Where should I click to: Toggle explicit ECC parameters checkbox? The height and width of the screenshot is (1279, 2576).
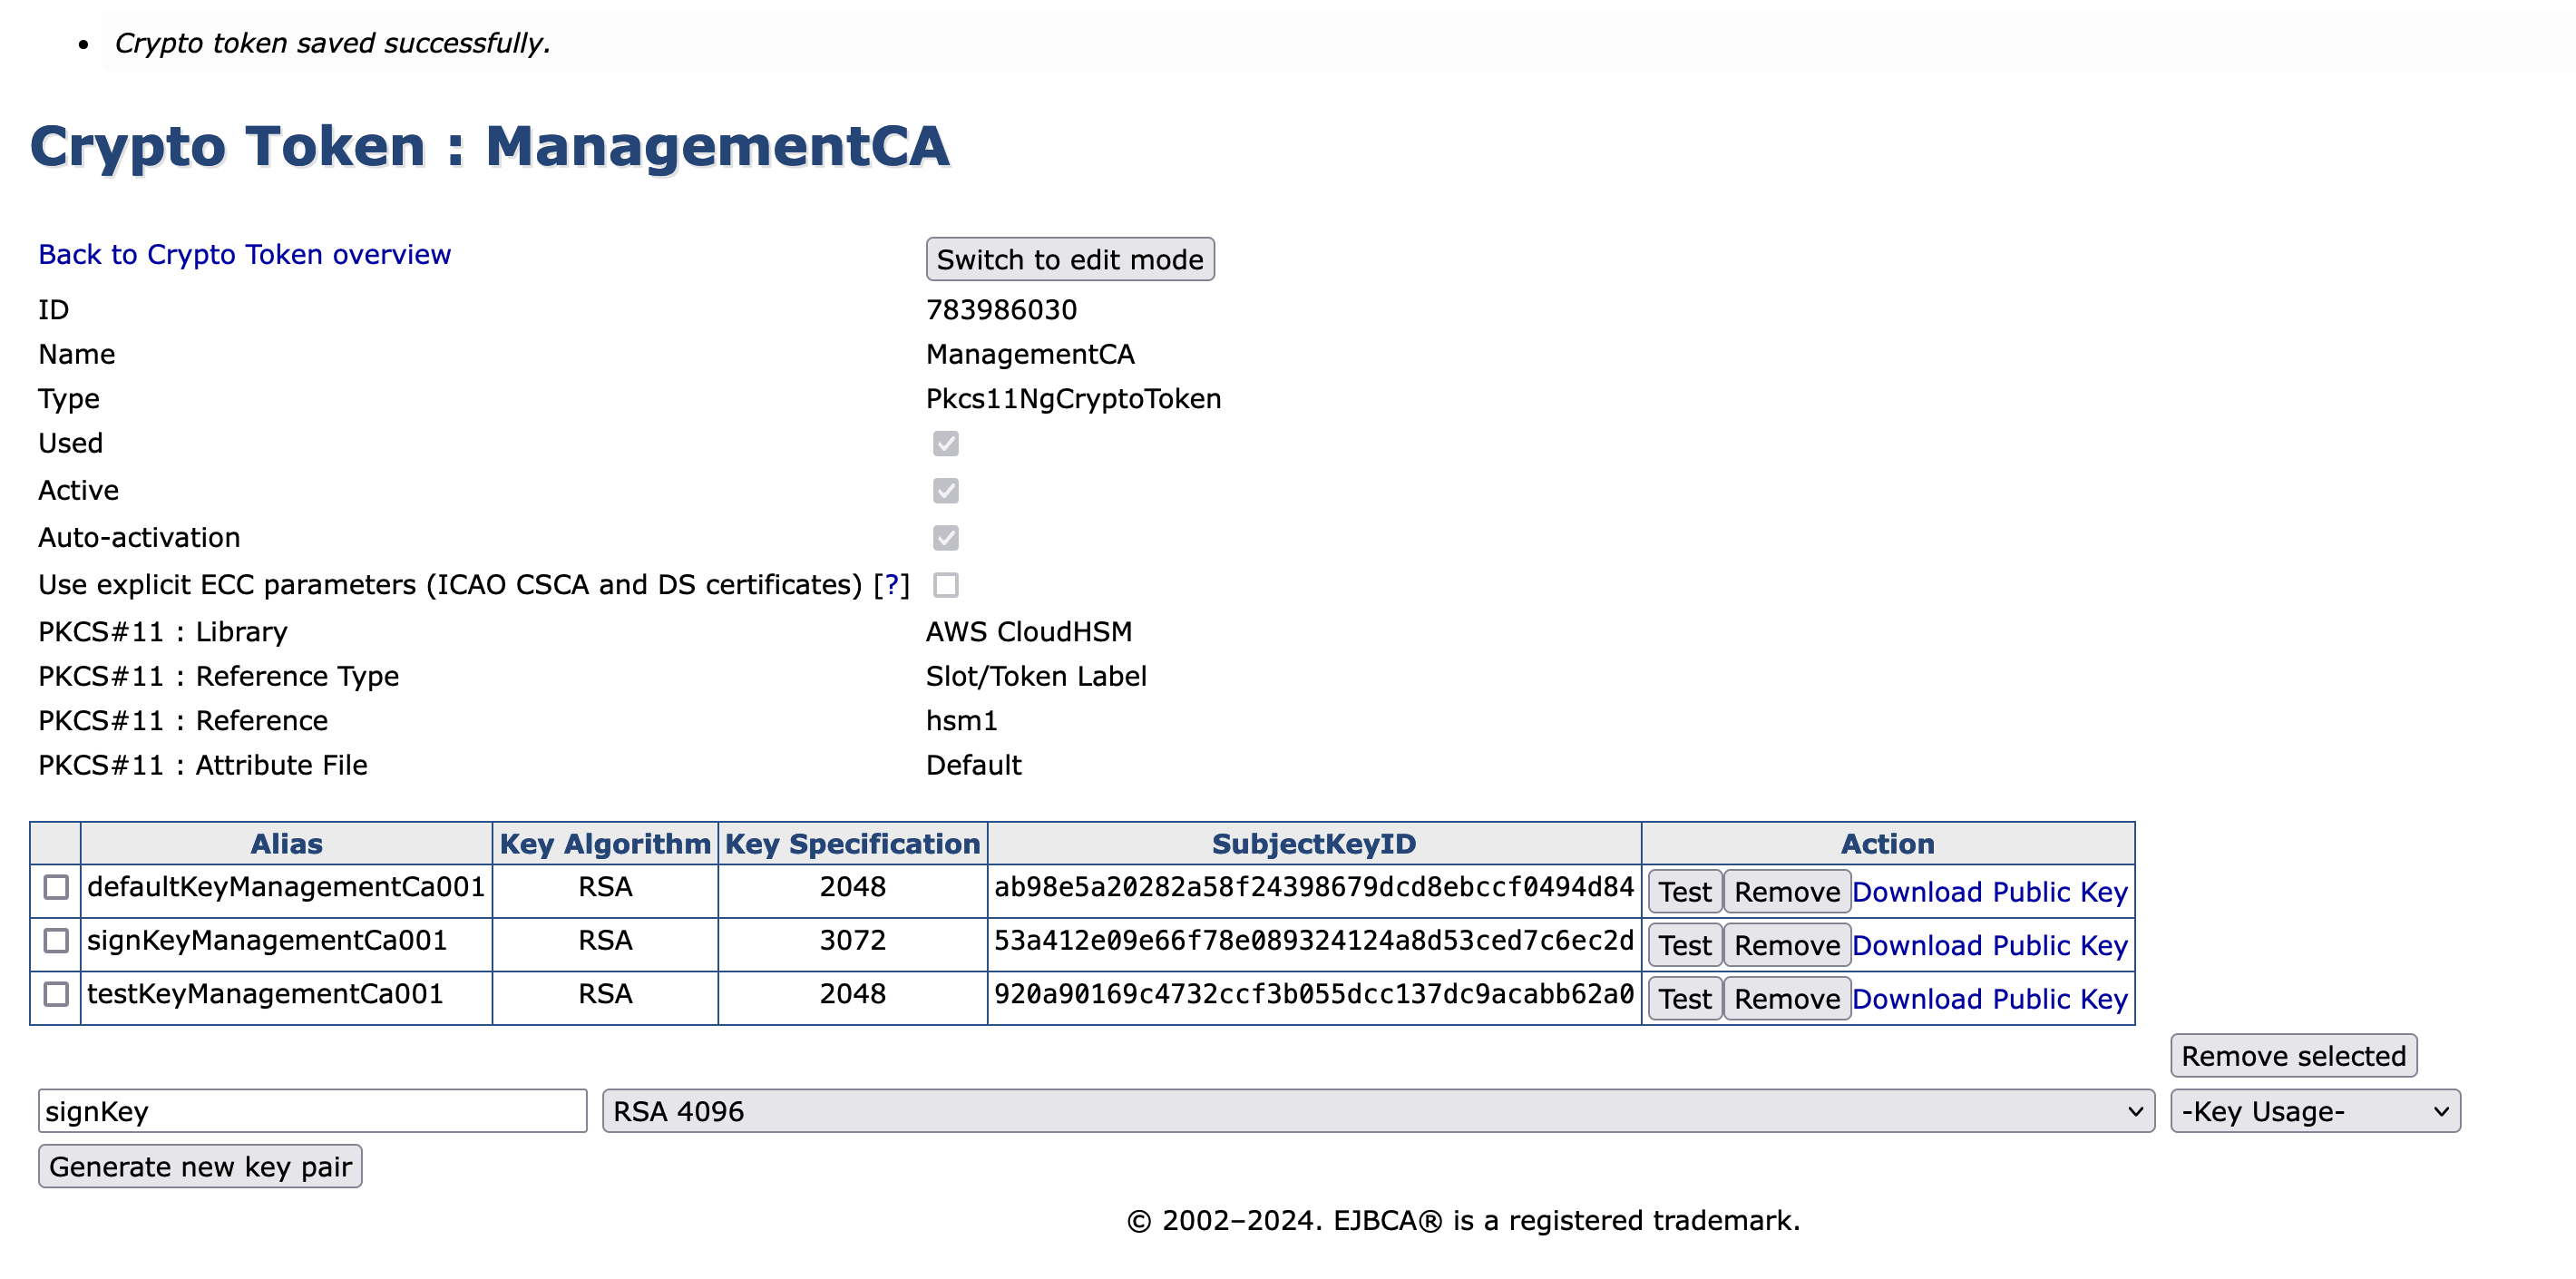(945, 585)
